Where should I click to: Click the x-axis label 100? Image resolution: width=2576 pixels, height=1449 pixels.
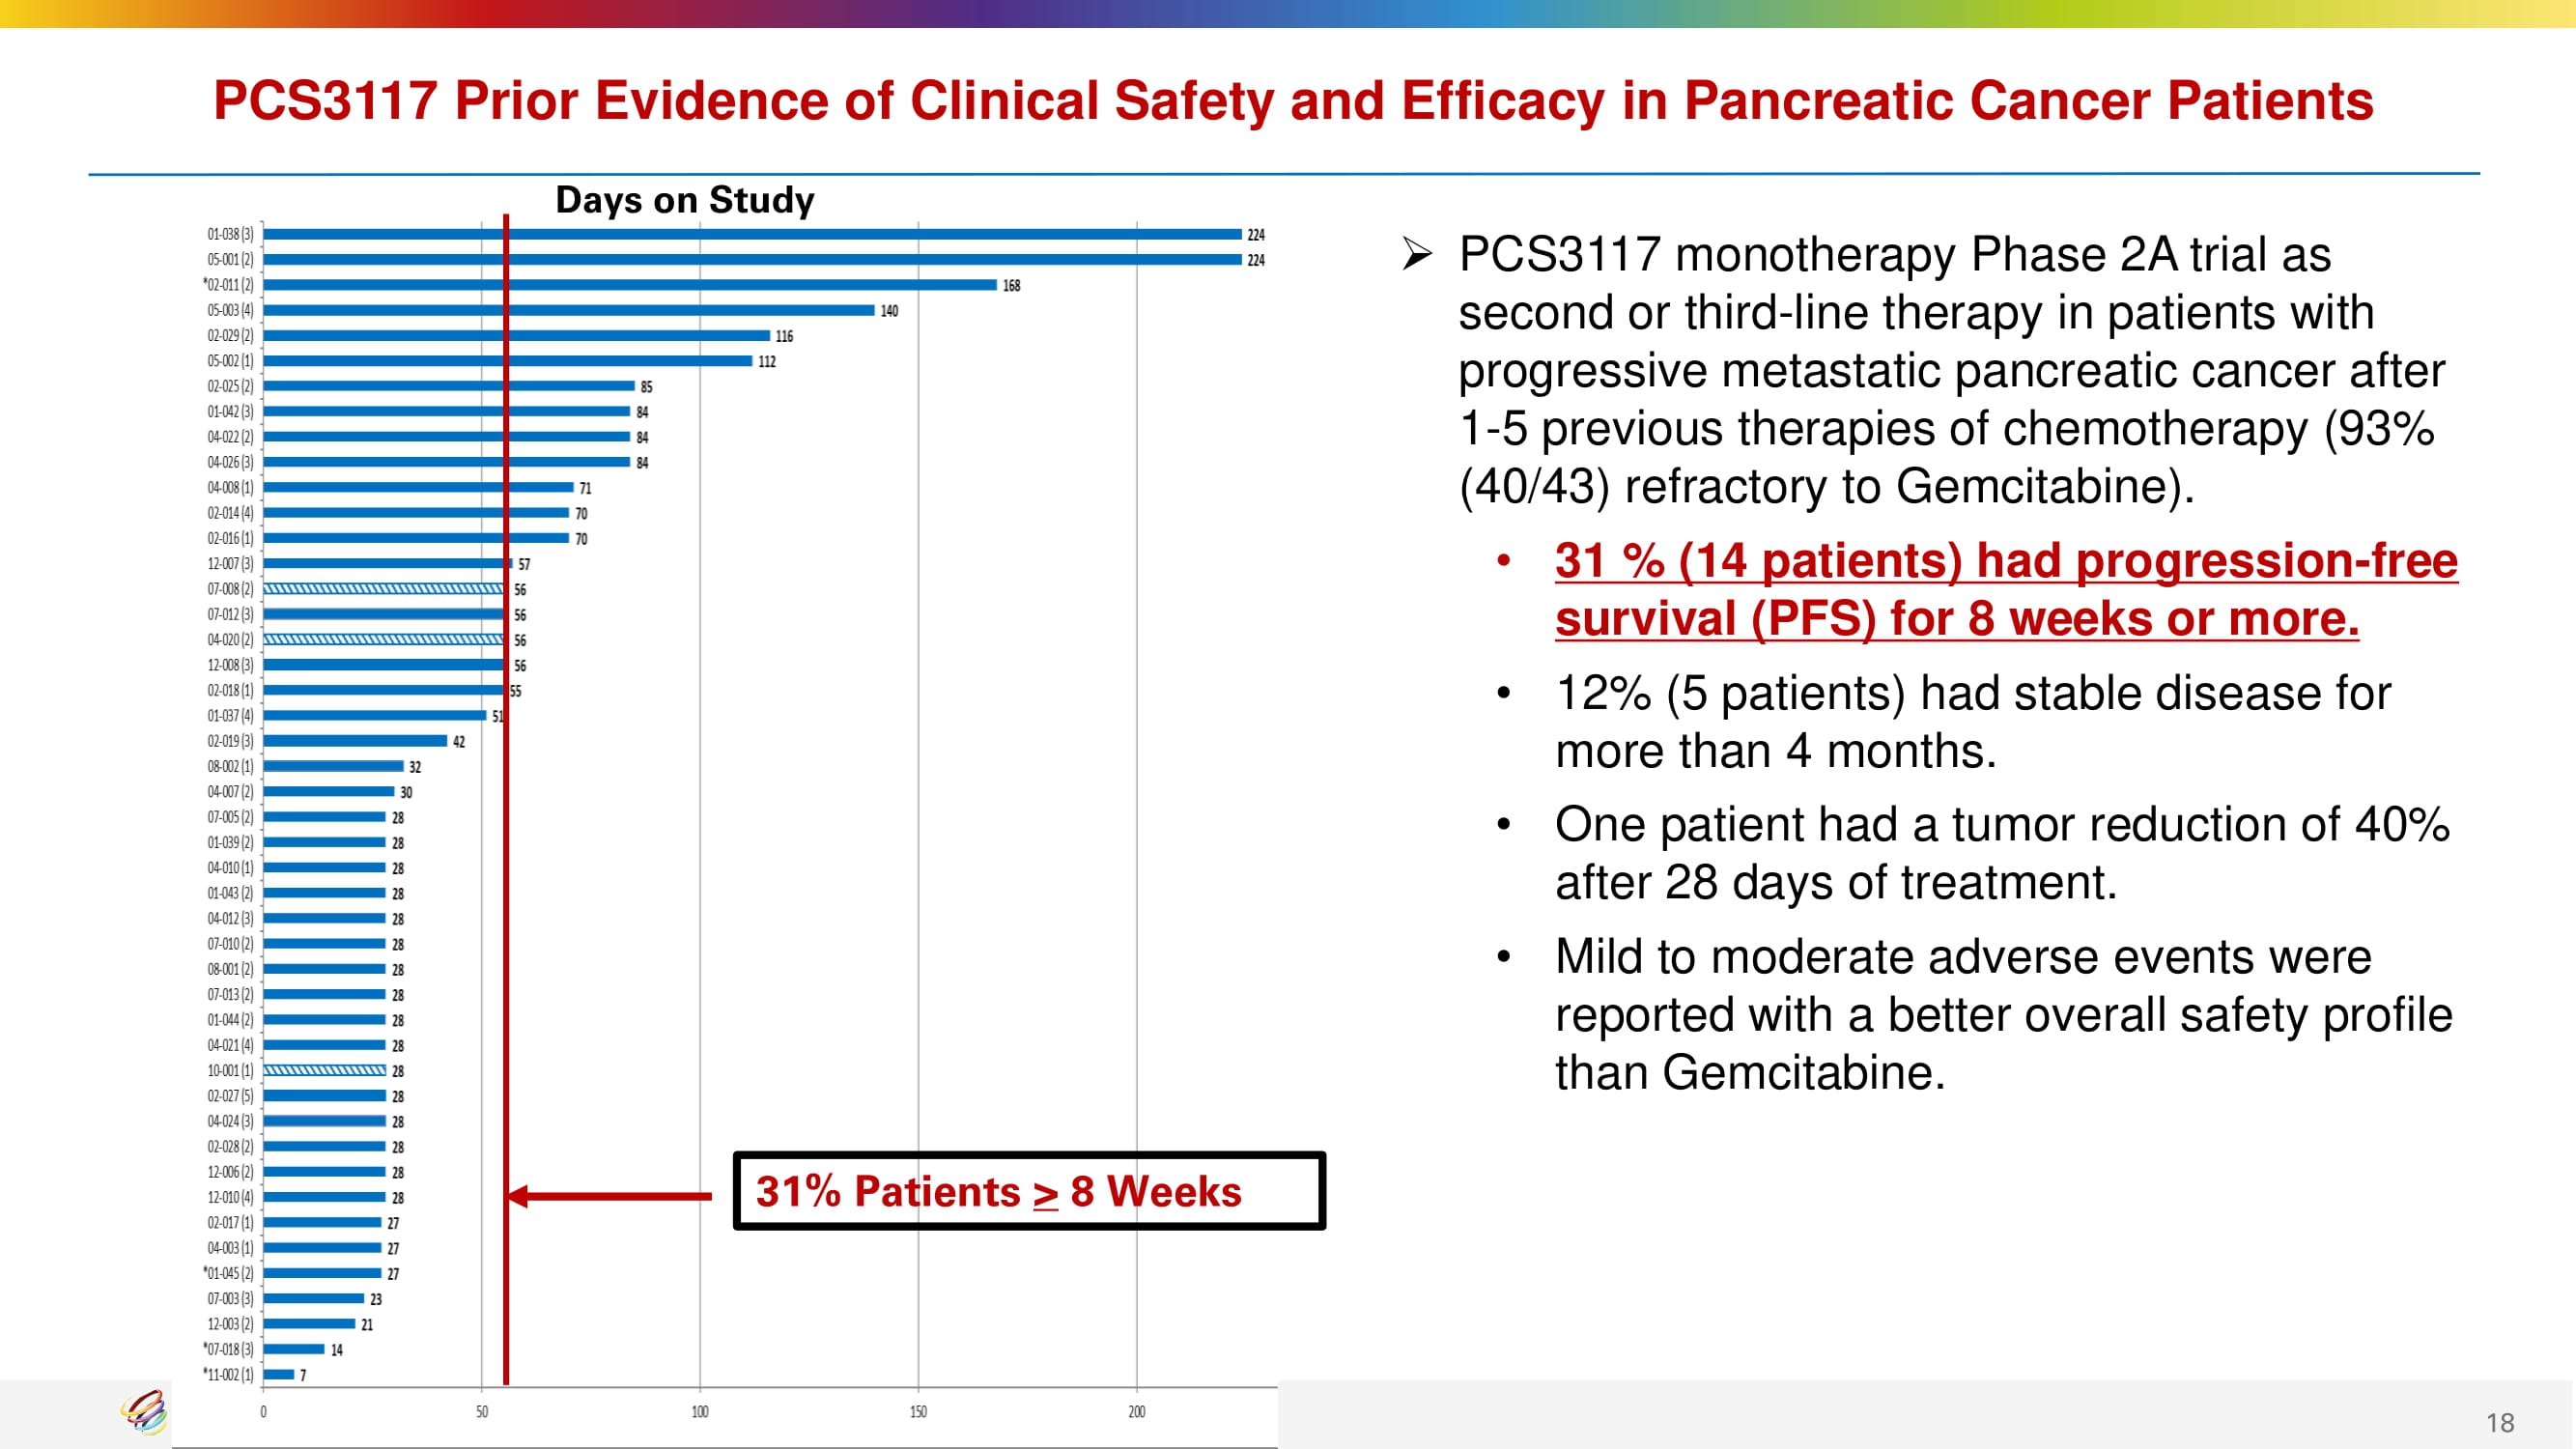click(x=699, y=1412)
